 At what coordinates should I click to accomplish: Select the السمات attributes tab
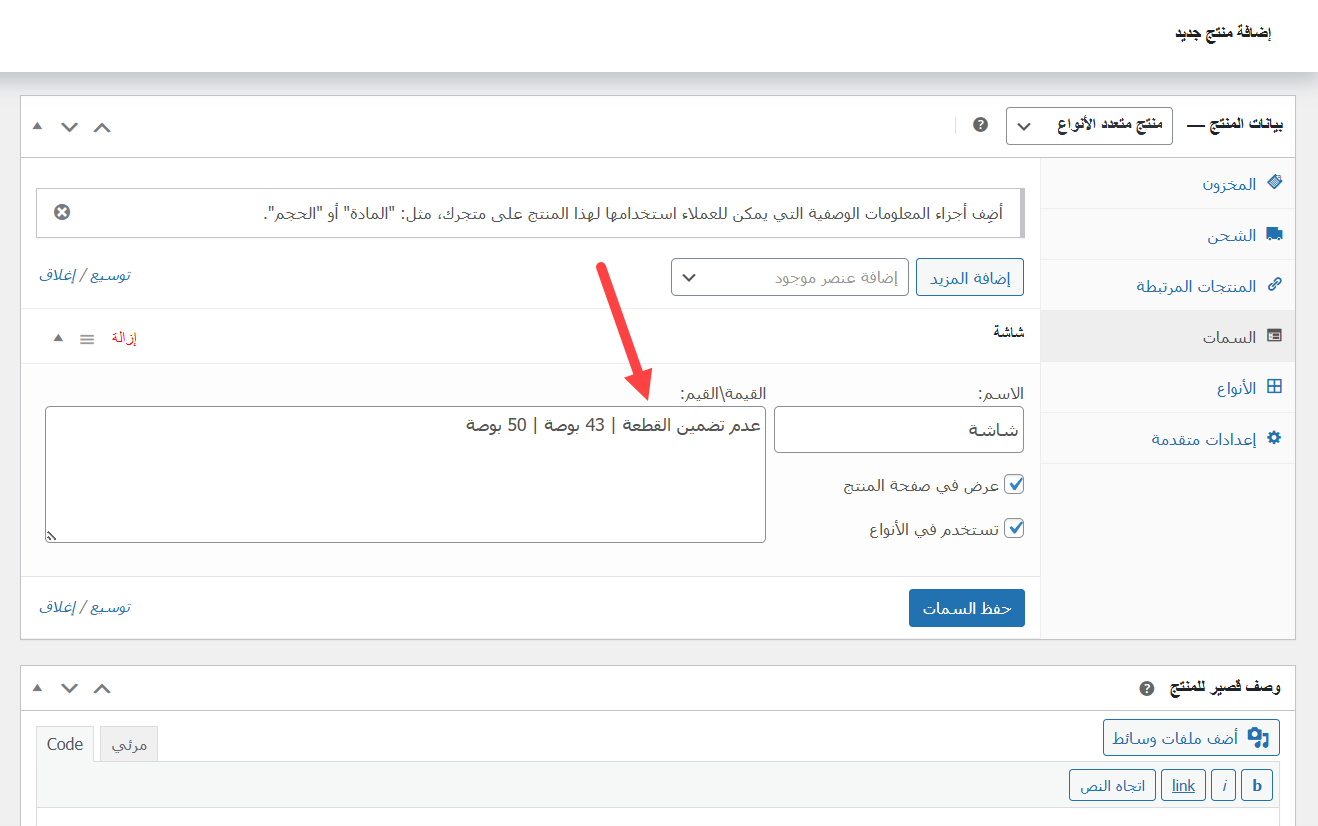1168,337
